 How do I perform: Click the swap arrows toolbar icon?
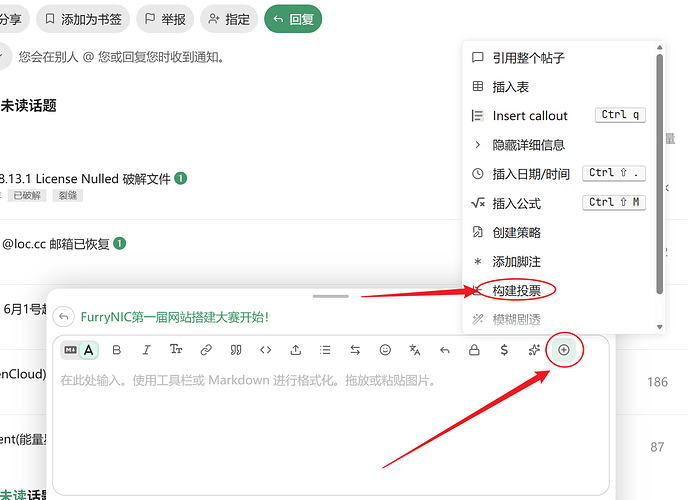pyautogui.click(x=355, y=350)
